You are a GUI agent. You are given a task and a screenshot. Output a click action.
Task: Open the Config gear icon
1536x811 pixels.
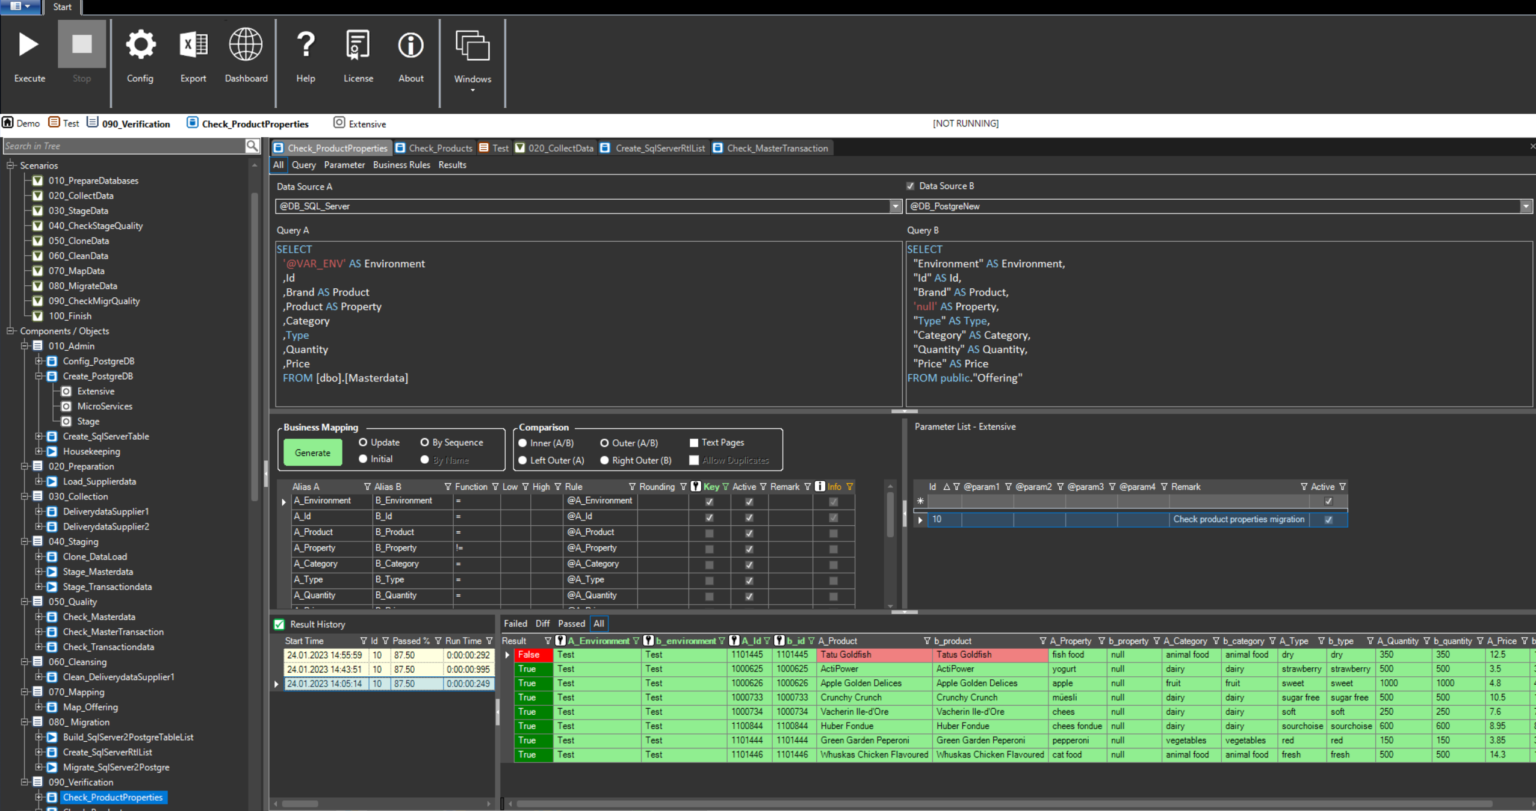(x=140, y=45)
